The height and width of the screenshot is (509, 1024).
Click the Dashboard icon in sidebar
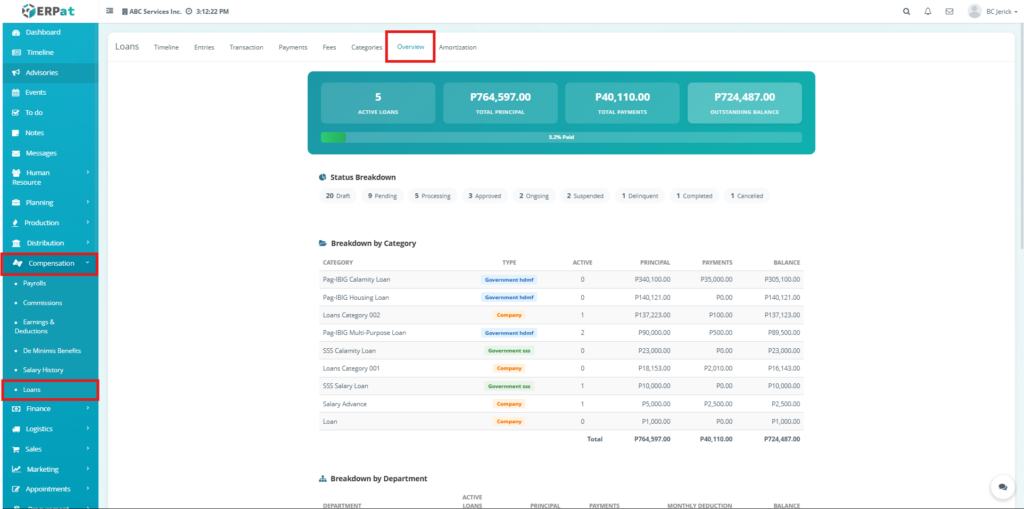(x=15, y=32)
